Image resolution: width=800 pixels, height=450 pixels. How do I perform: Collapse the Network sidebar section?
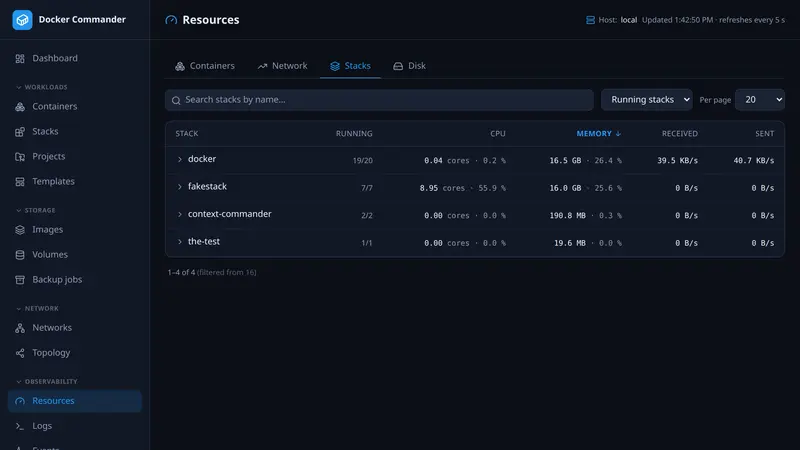pyautogui.click(x=37, y=309)
